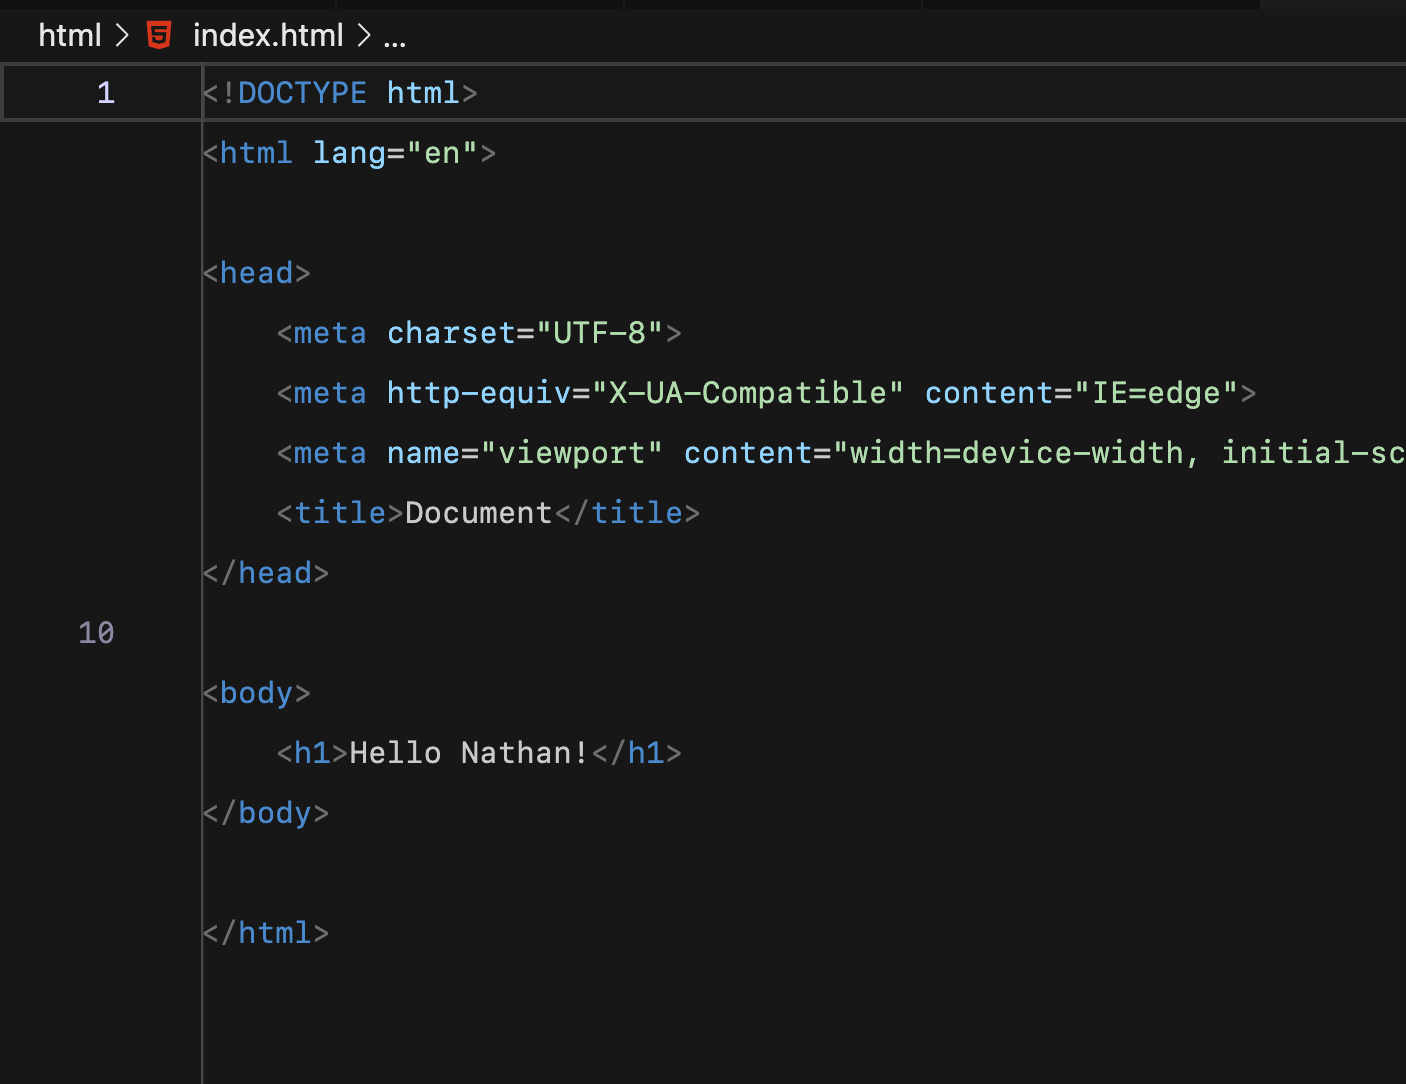Click the UTF-8 charset value
1406x1084 pixels.
[x=605, y=332]
